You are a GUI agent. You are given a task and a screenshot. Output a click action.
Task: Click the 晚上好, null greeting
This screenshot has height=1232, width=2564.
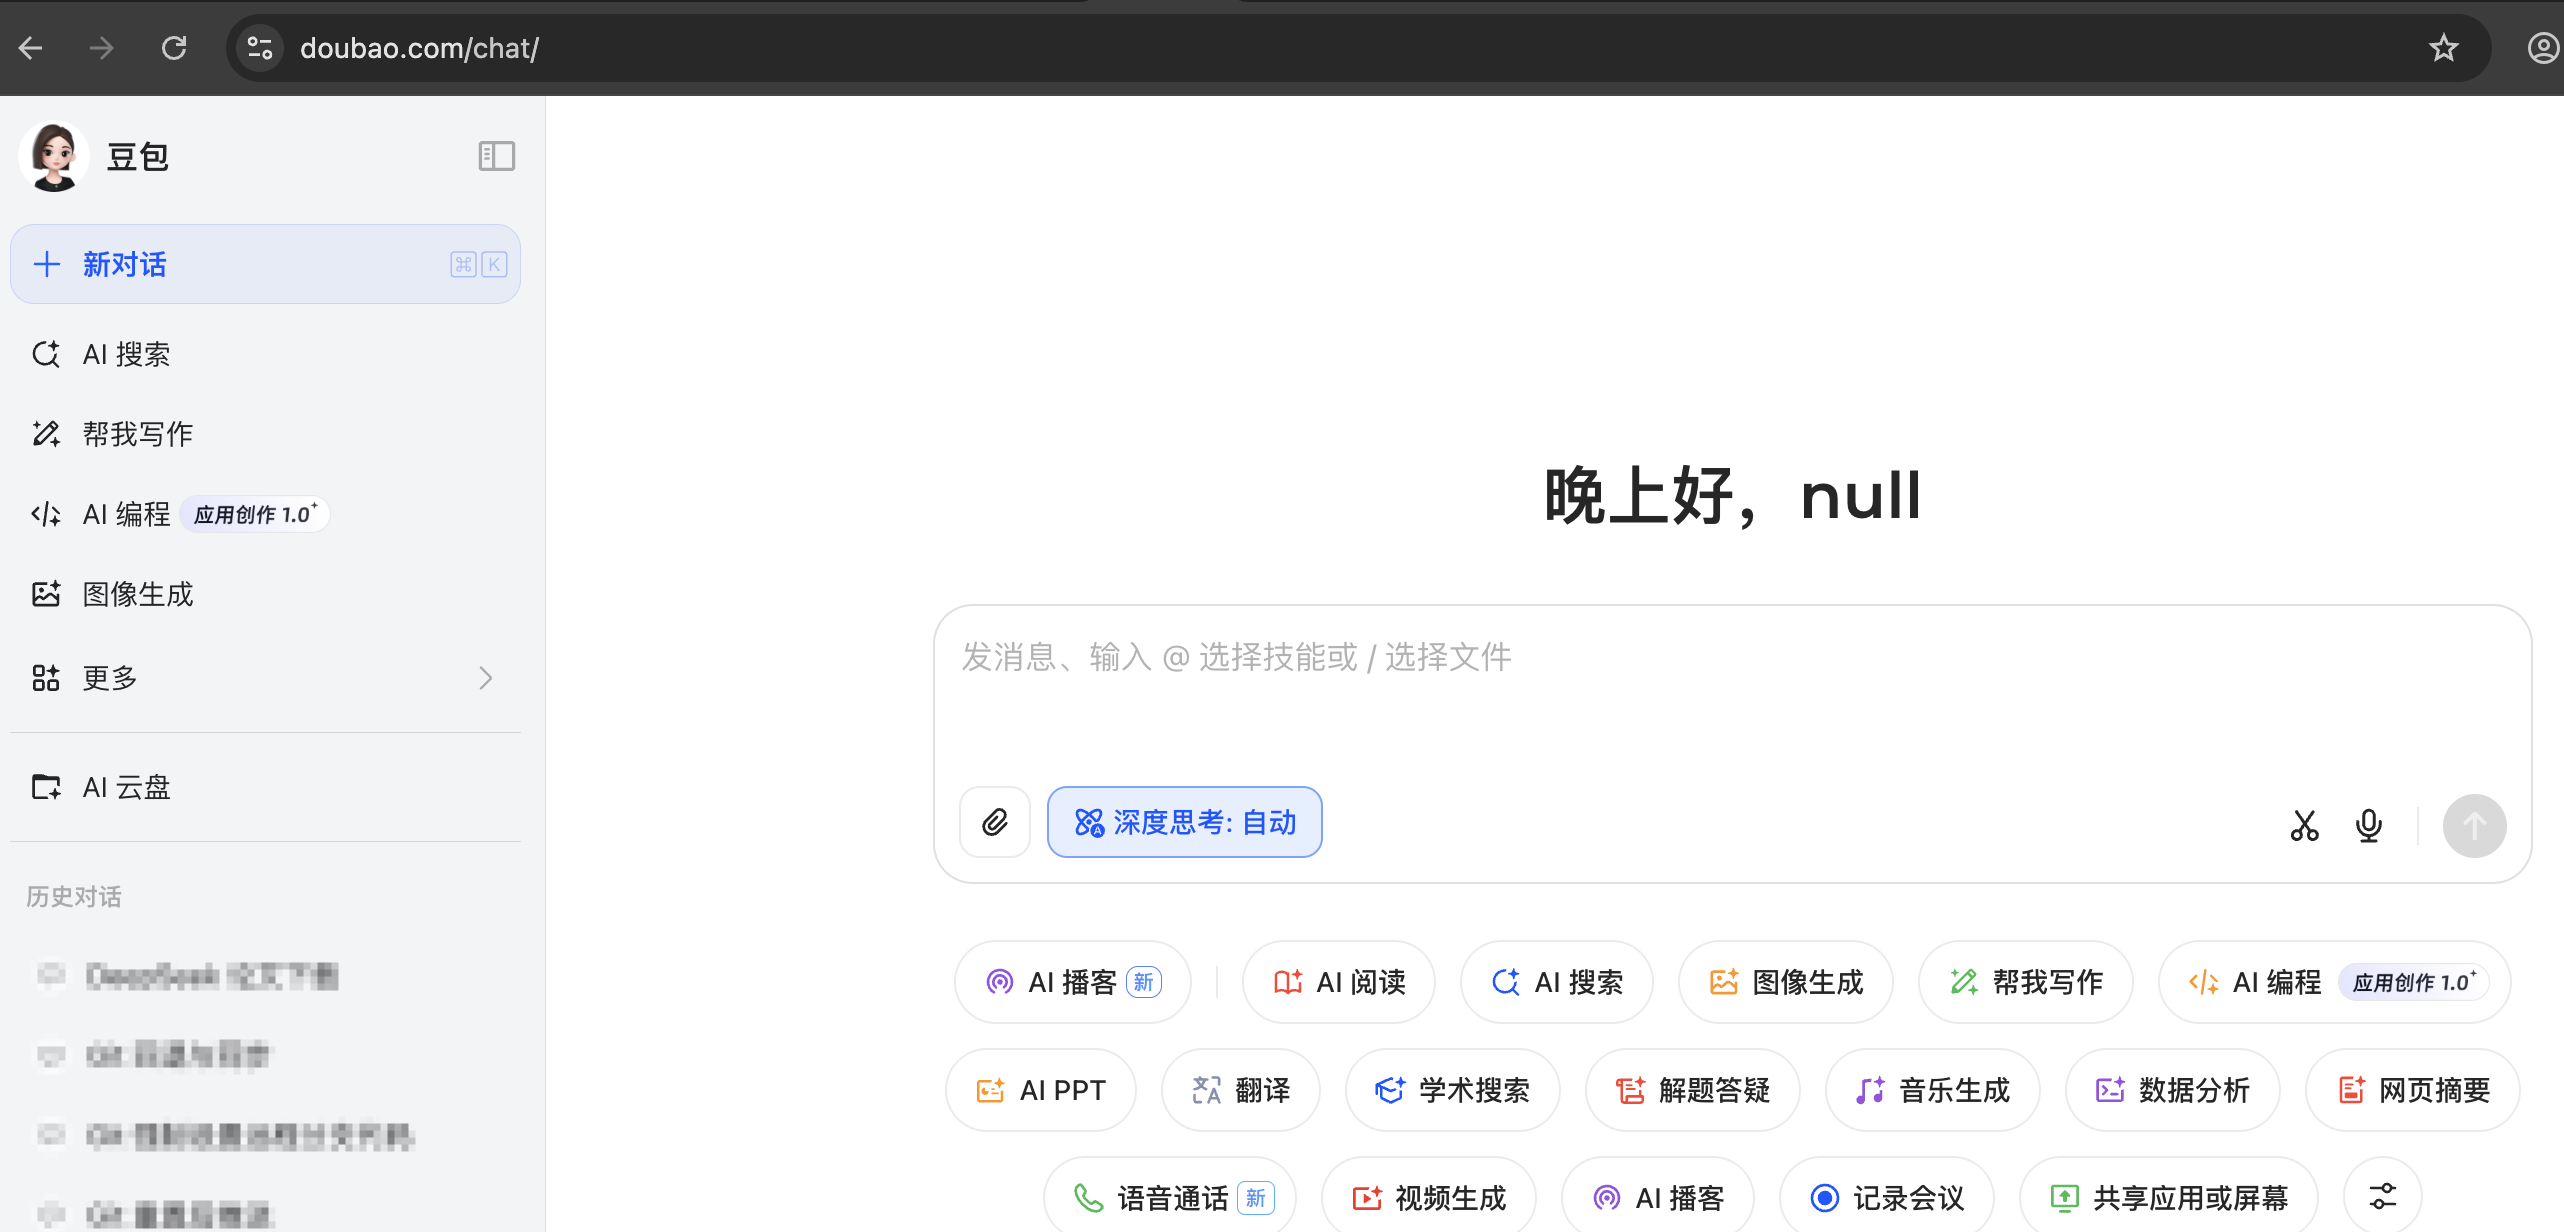coord(1733,495)
